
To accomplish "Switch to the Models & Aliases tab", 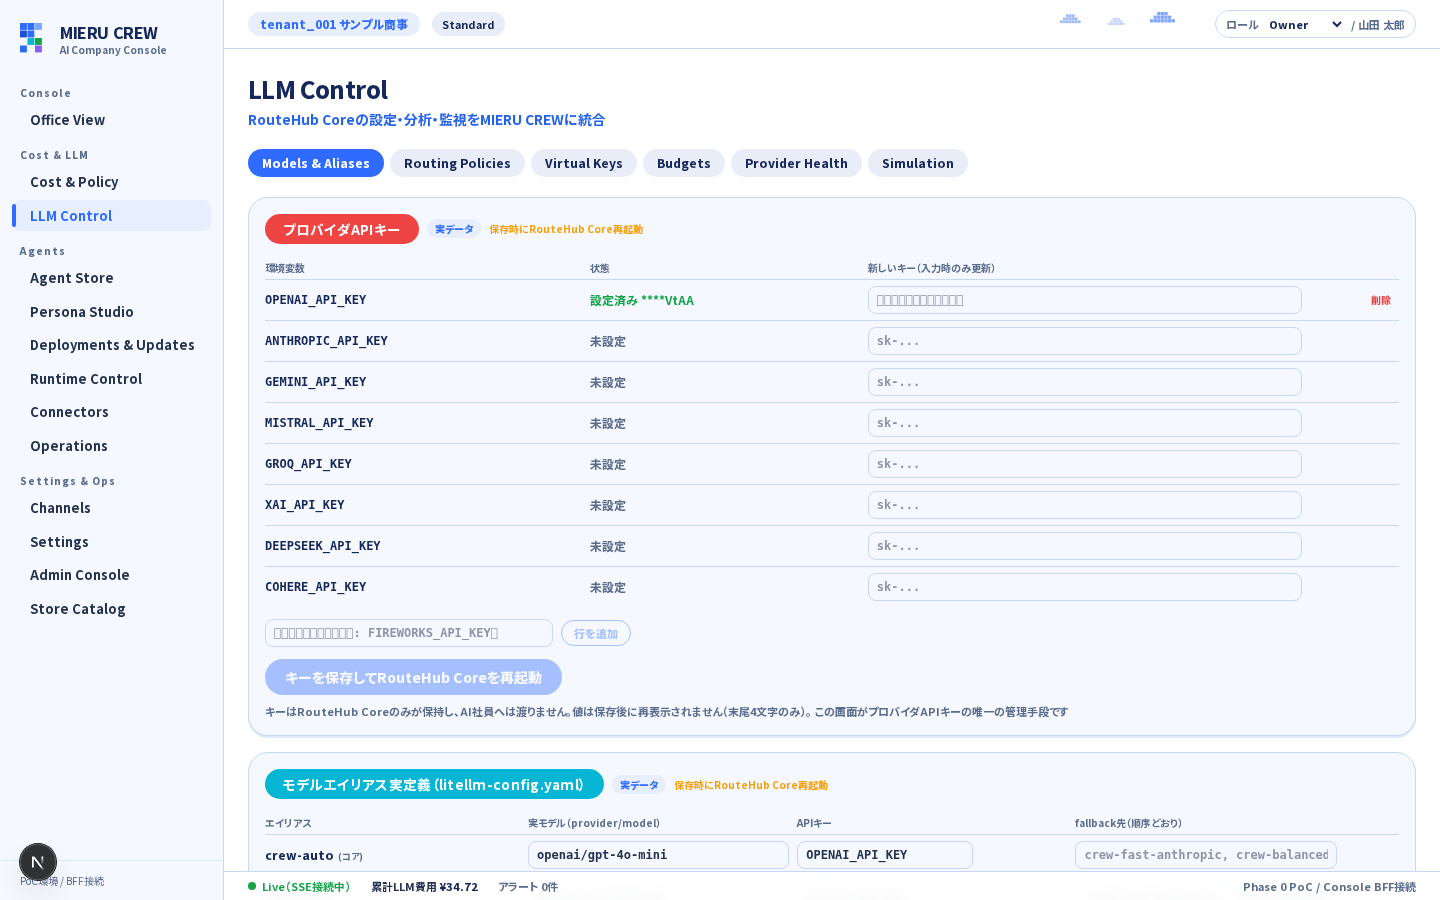I will tap(316, 163).
